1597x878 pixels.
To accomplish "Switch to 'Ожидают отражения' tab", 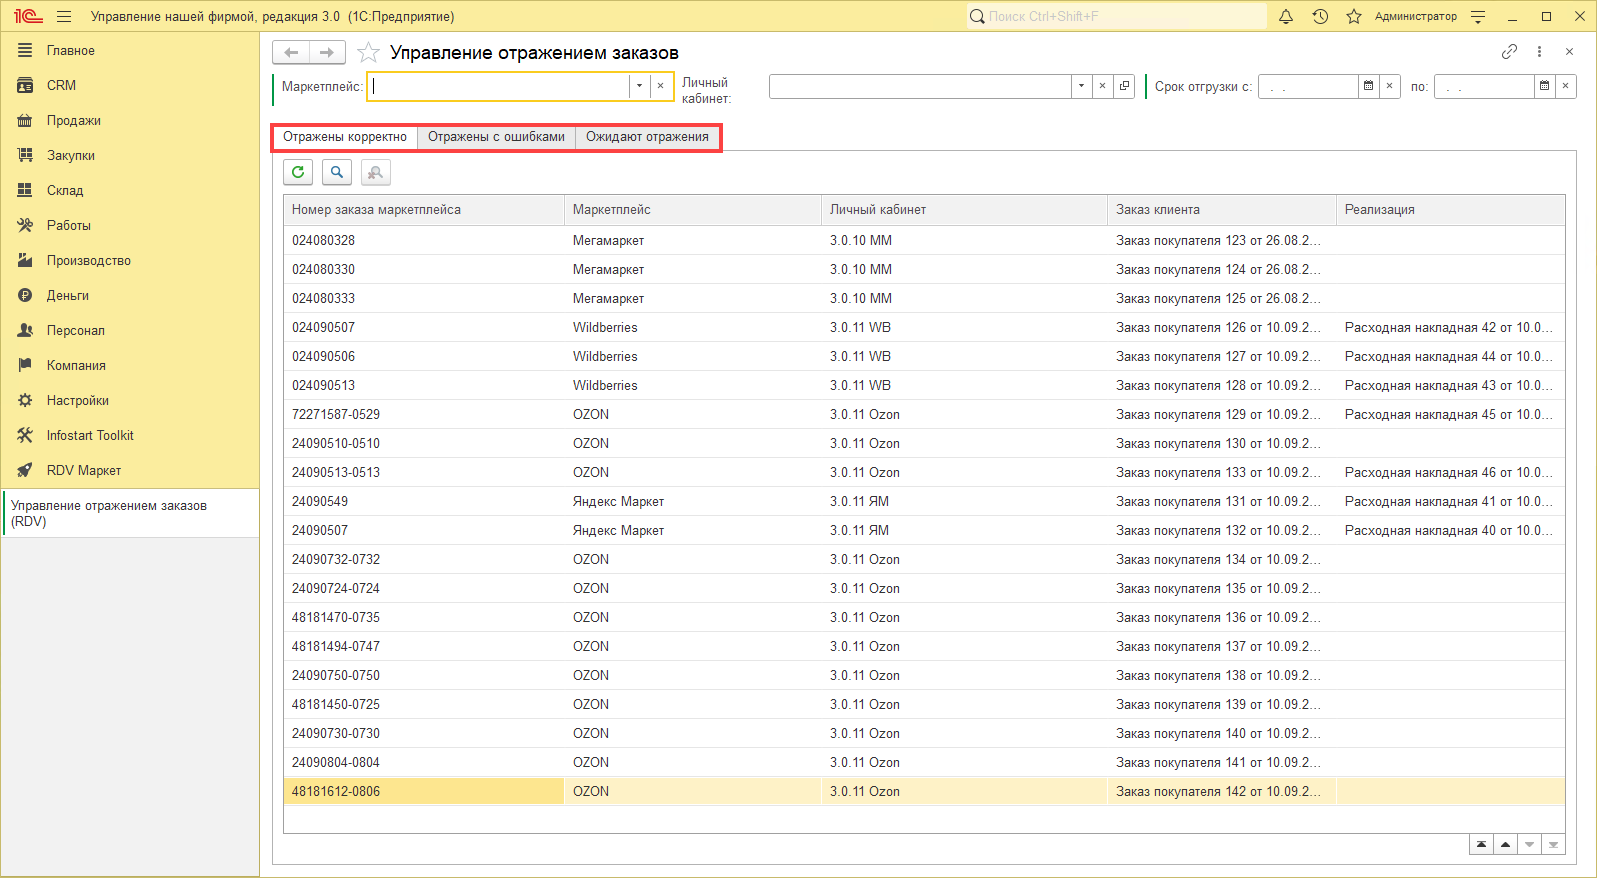I will click(647, 137).
